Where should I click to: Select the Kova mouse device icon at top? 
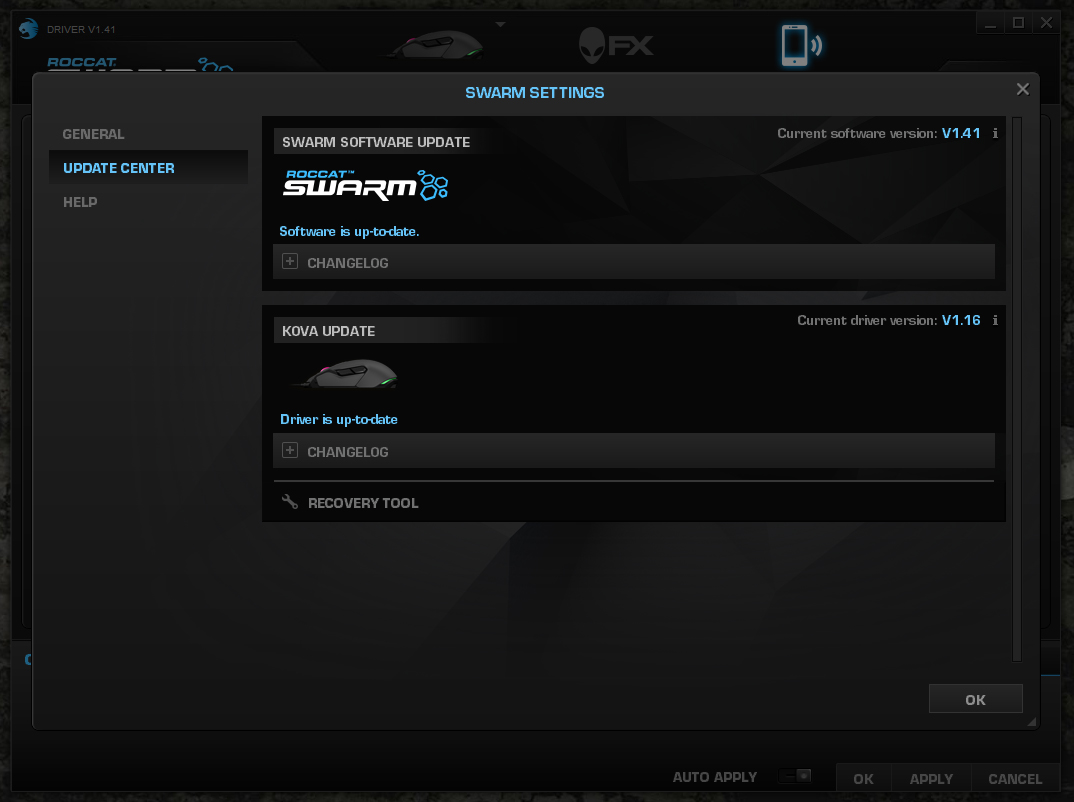(x=434, y=45)
